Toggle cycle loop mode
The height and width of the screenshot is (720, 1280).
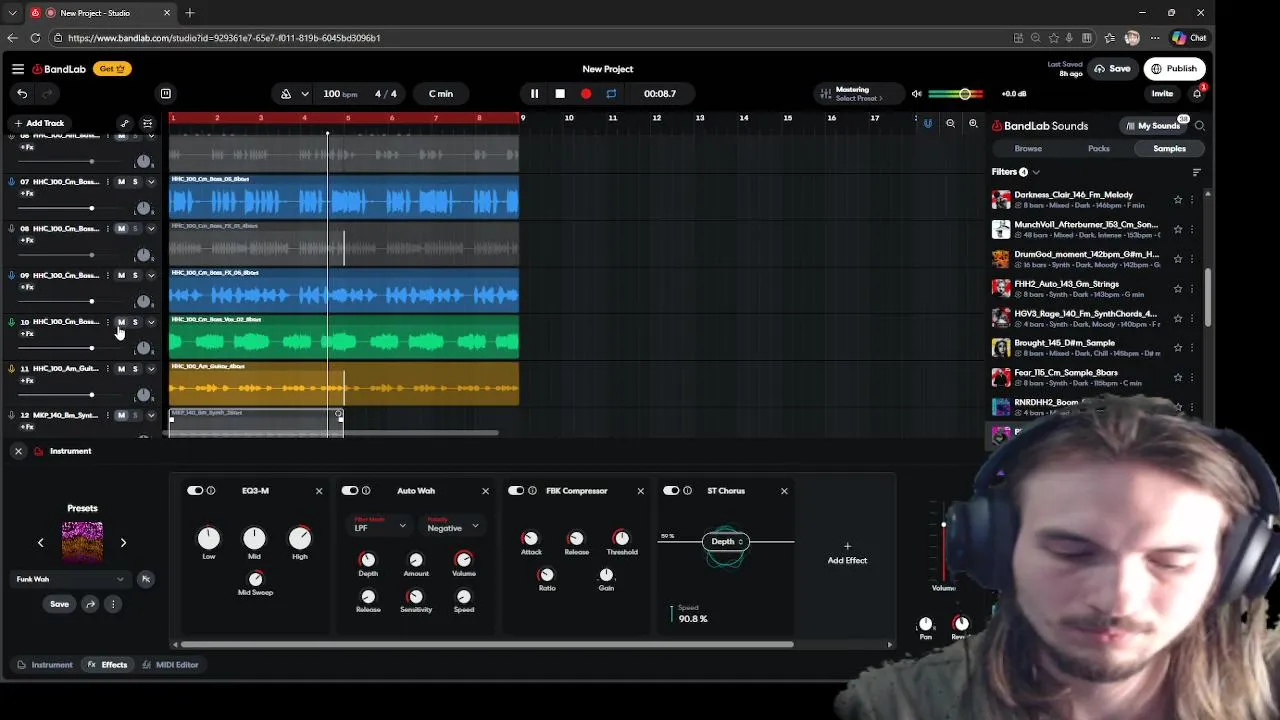pos(611,94)
